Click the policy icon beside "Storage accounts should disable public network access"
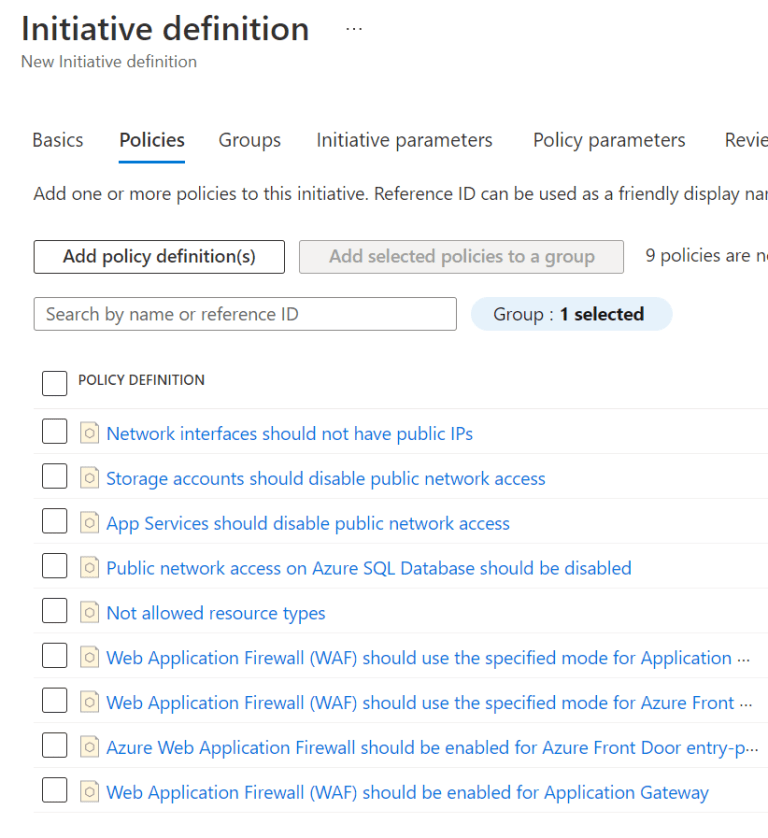 point(89,476)
